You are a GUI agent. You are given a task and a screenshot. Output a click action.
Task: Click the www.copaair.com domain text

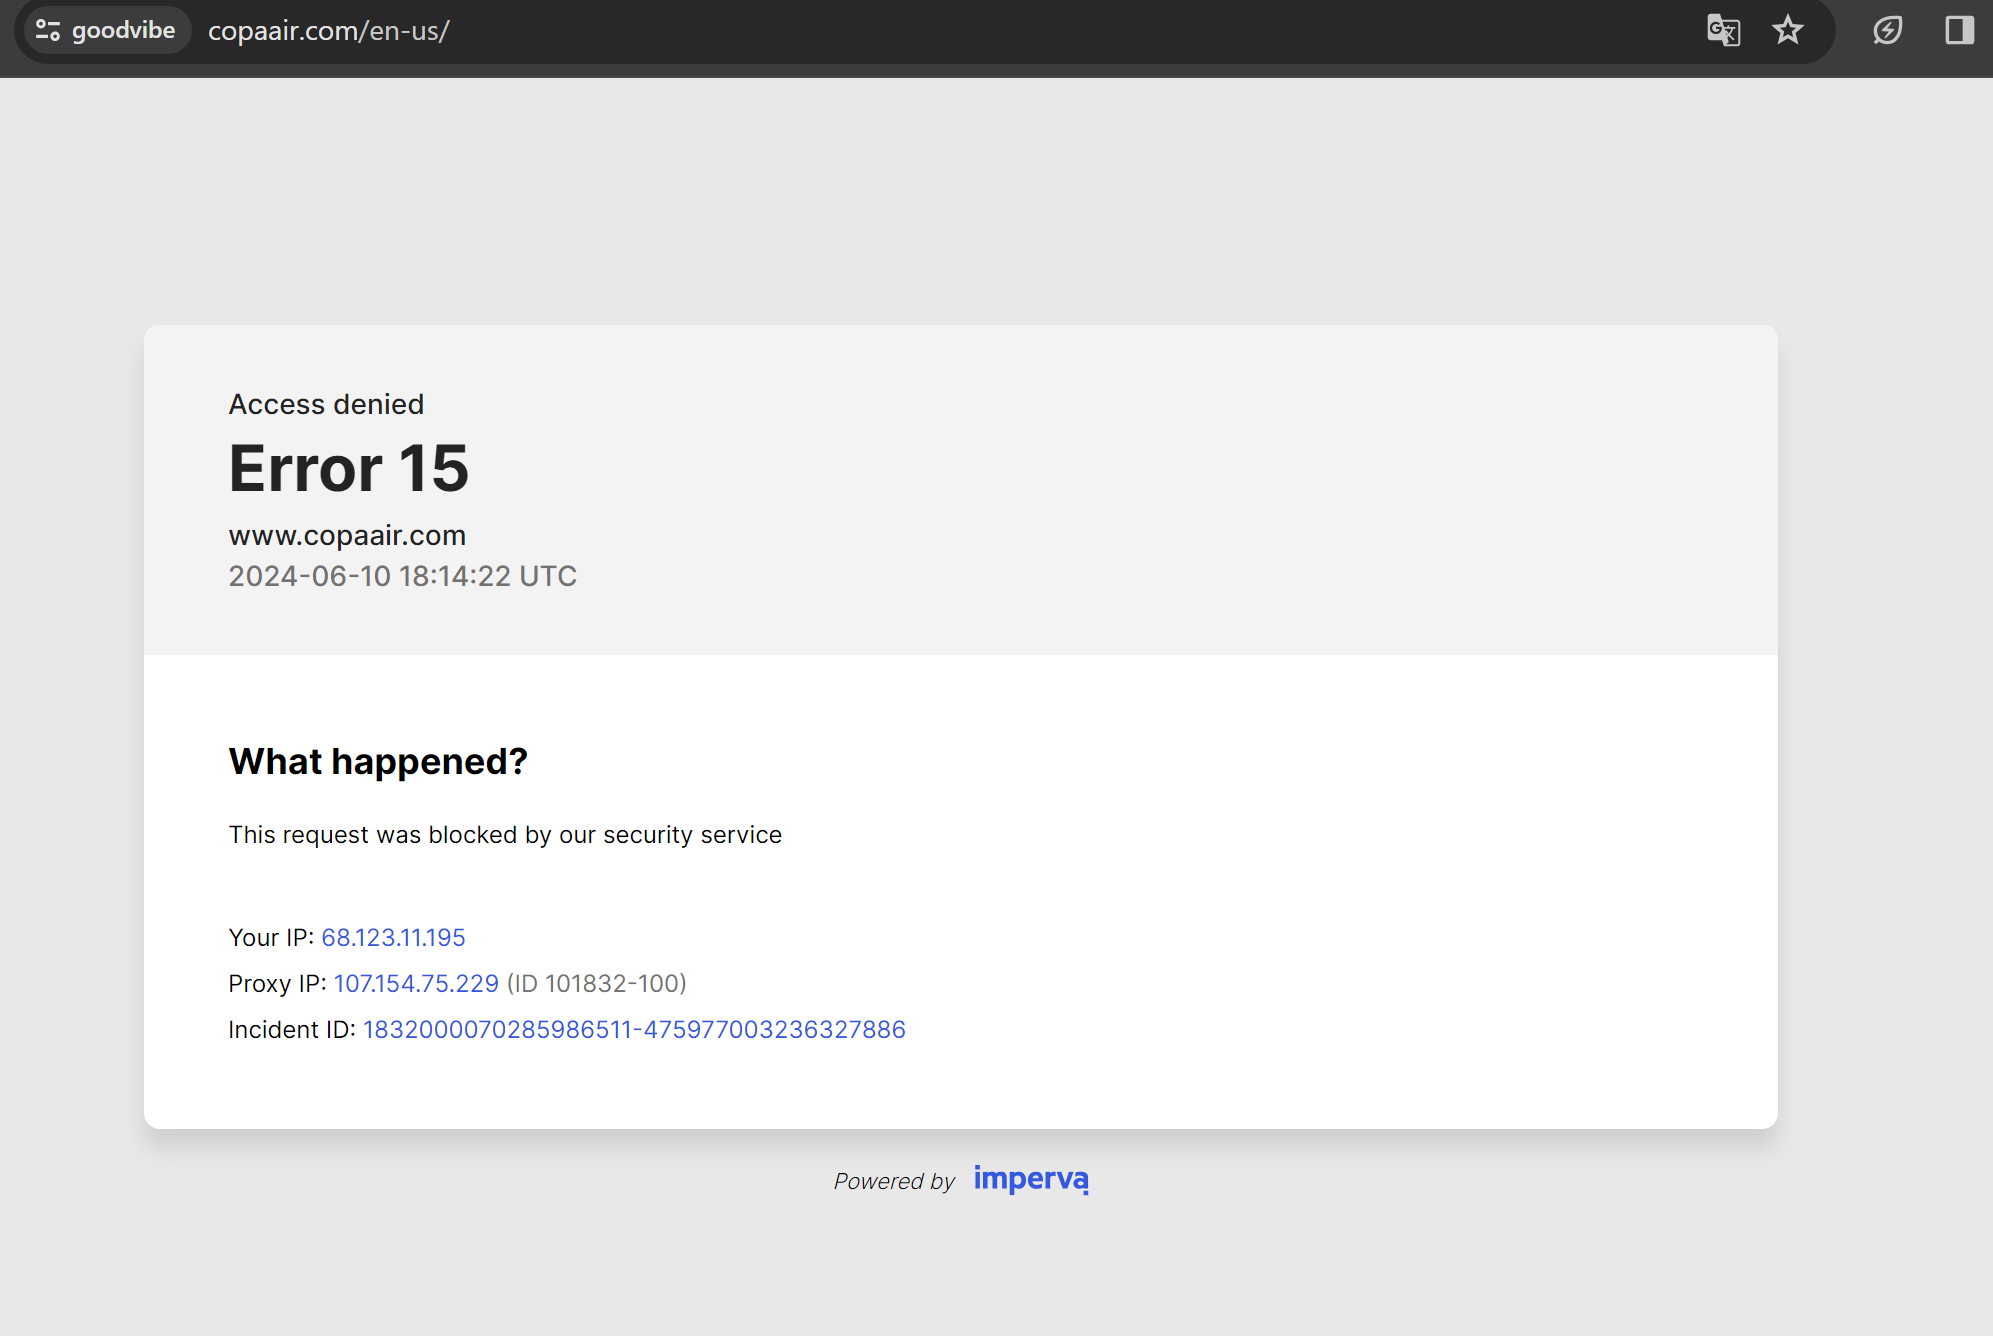[347, 535]
